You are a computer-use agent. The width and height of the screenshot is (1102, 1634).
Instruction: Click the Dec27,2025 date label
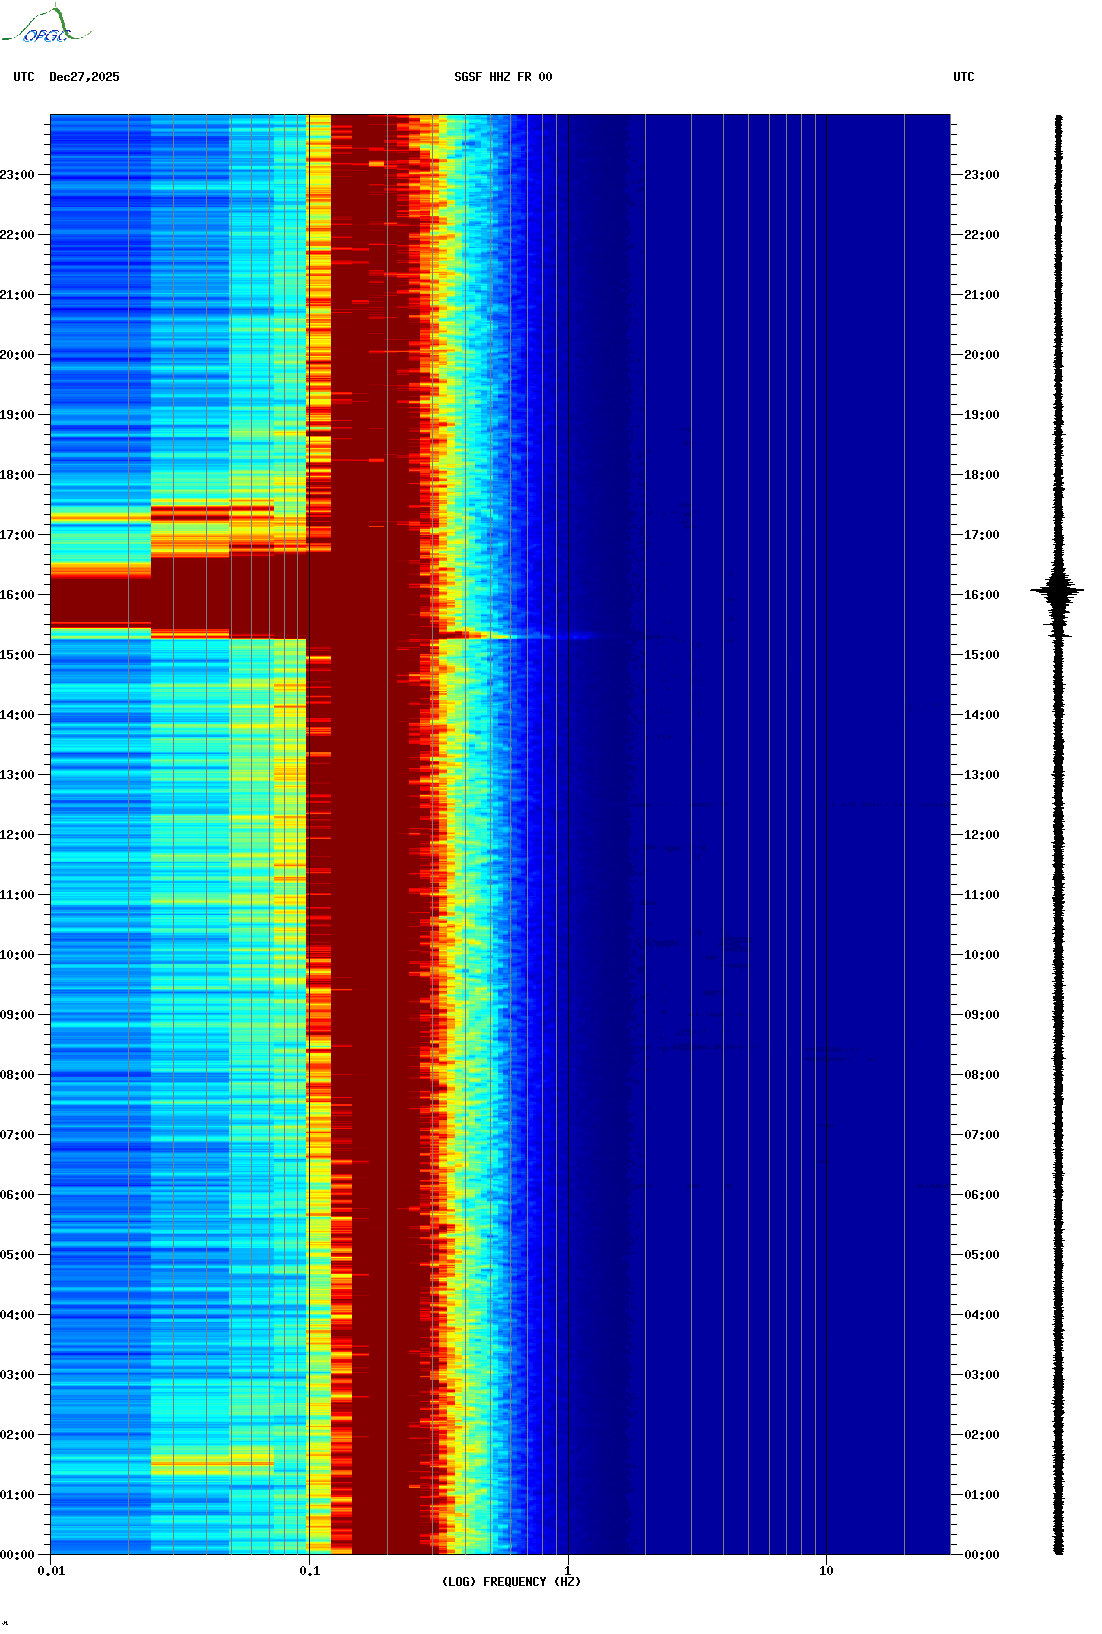pyautogui.click(x=84, y=77)
